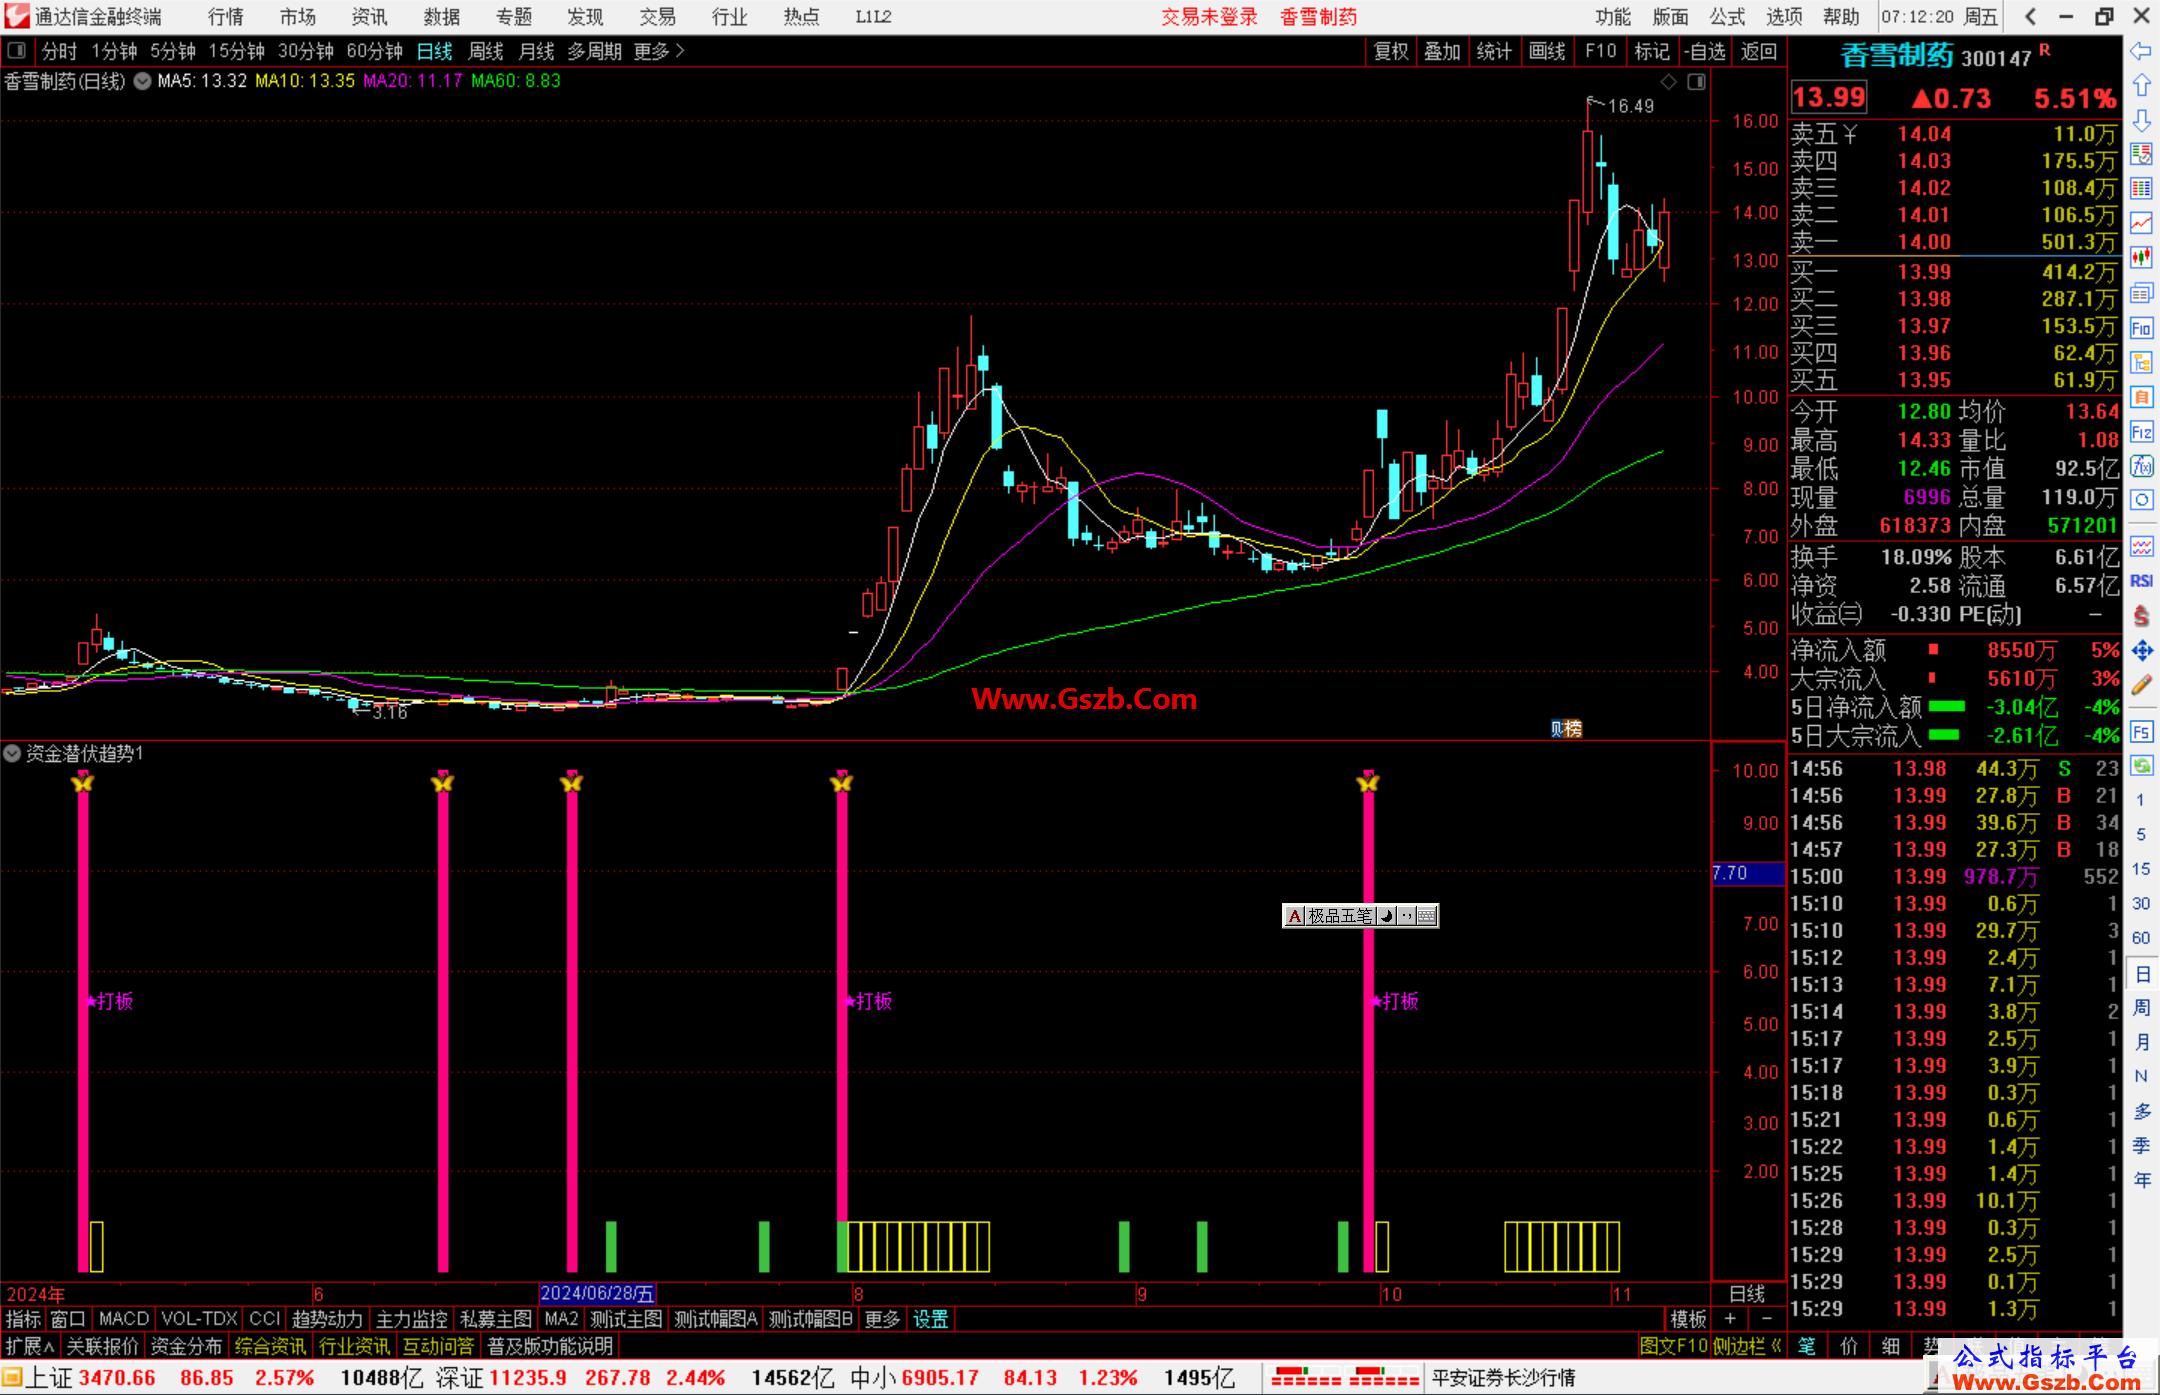Click the F10 company info sidebar icon
The height and width of the screenshot is (1395, 2160).
[x=2141, y=328]
